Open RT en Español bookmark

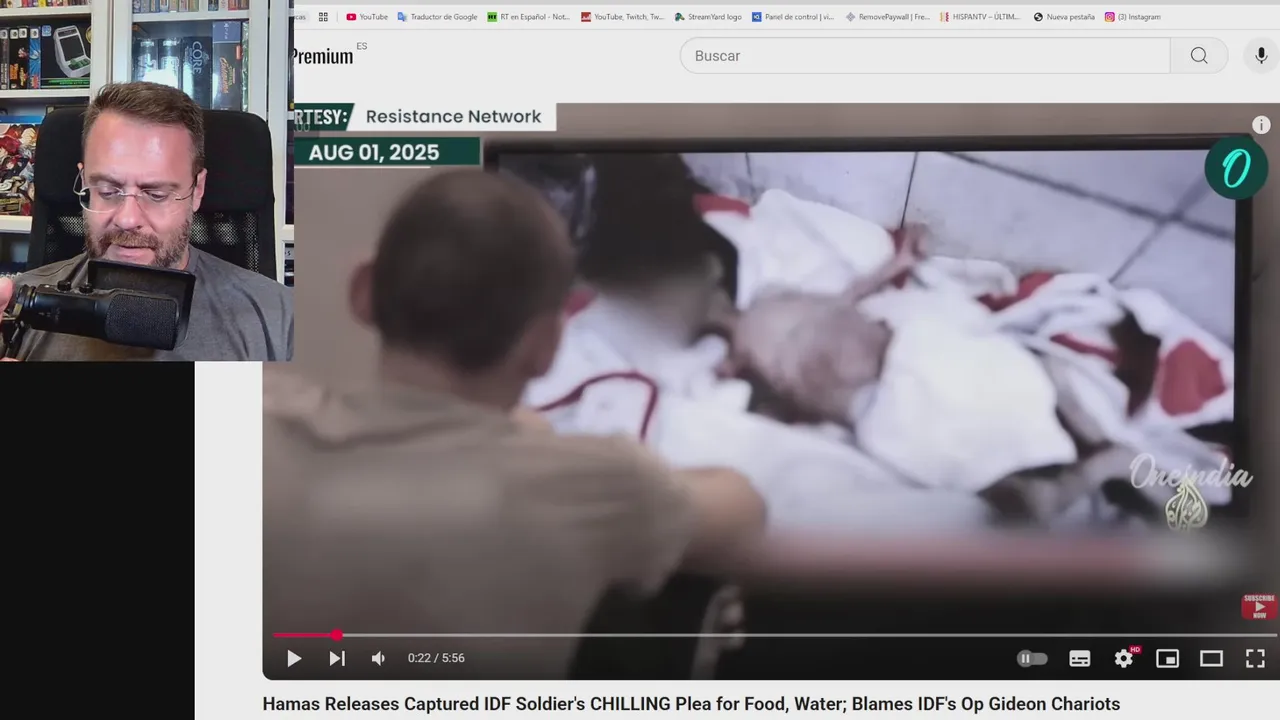coord(528,17)
